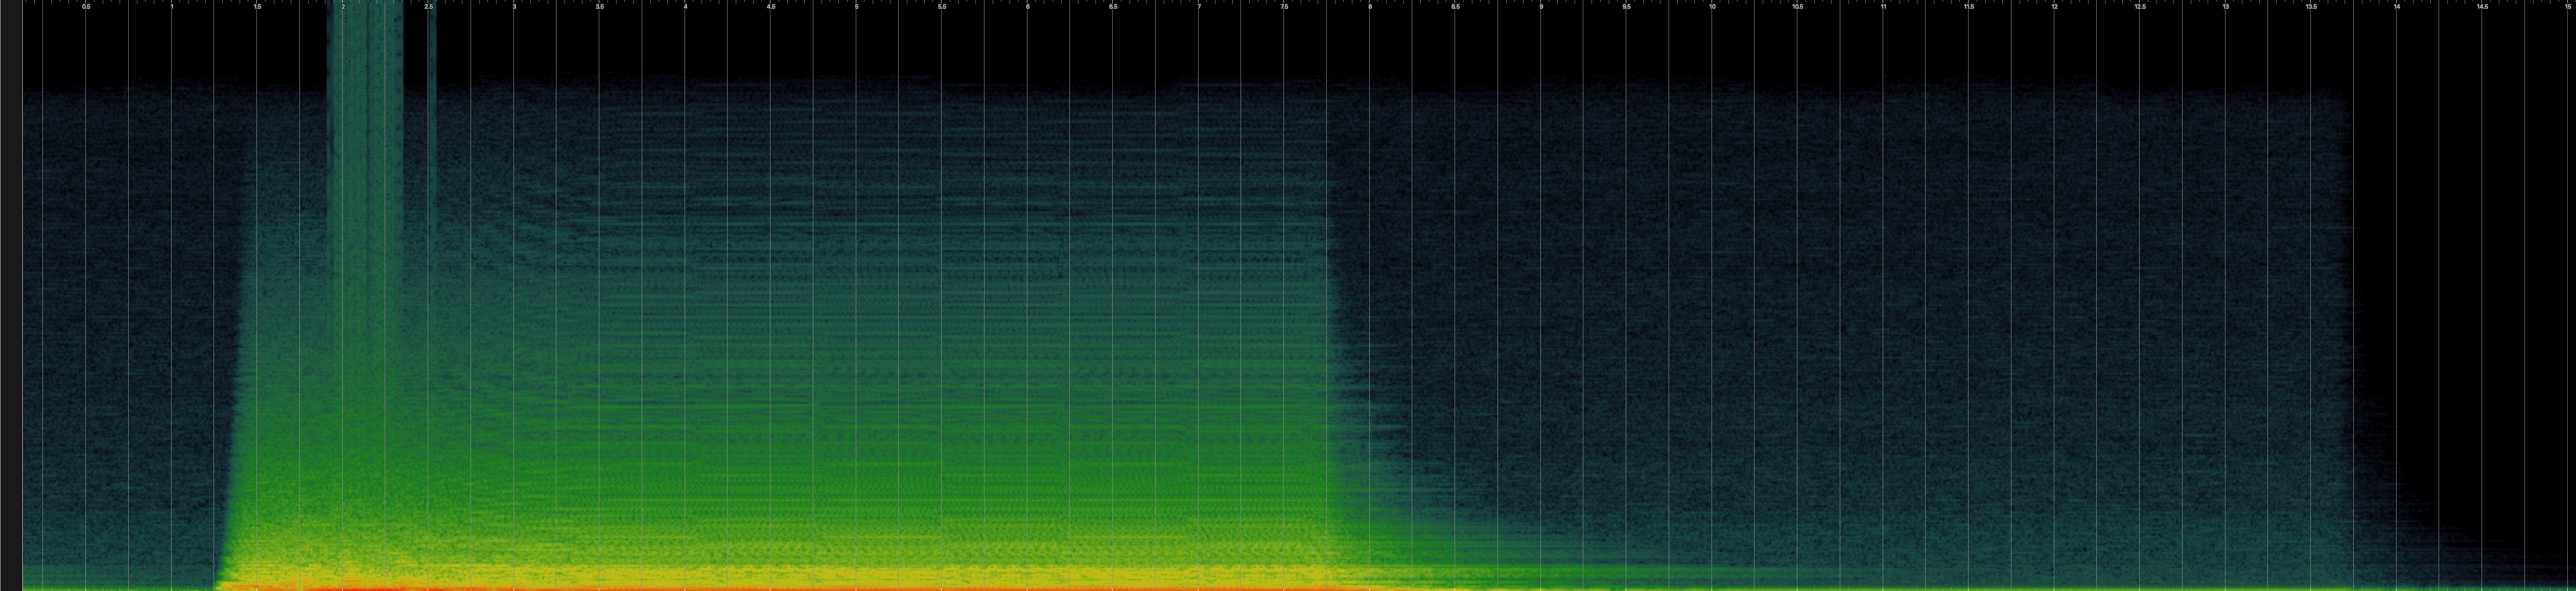Click the 14 second mark on the ruler
Image resolution: width=2576 pixels, height=591 pixels.
coord(2396,7)
